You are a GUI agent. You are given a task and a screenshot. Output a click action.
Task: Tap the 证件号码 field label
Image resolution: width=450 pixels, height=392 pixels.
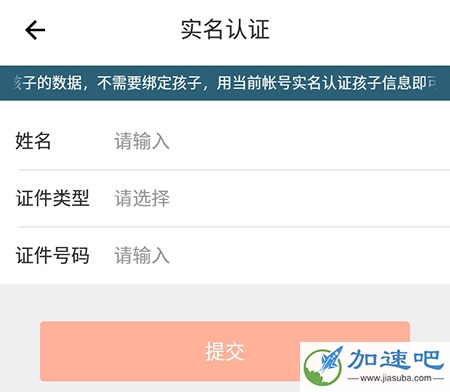[53, 255]
